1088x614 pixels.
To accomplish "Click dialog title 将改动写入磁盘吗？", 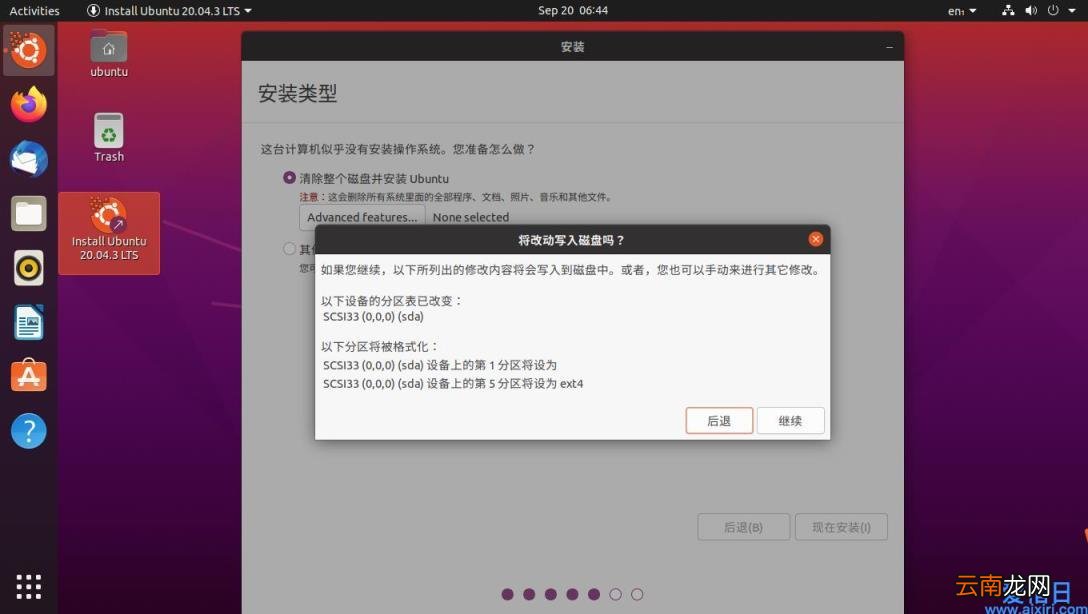I will (x=572, y=240).
